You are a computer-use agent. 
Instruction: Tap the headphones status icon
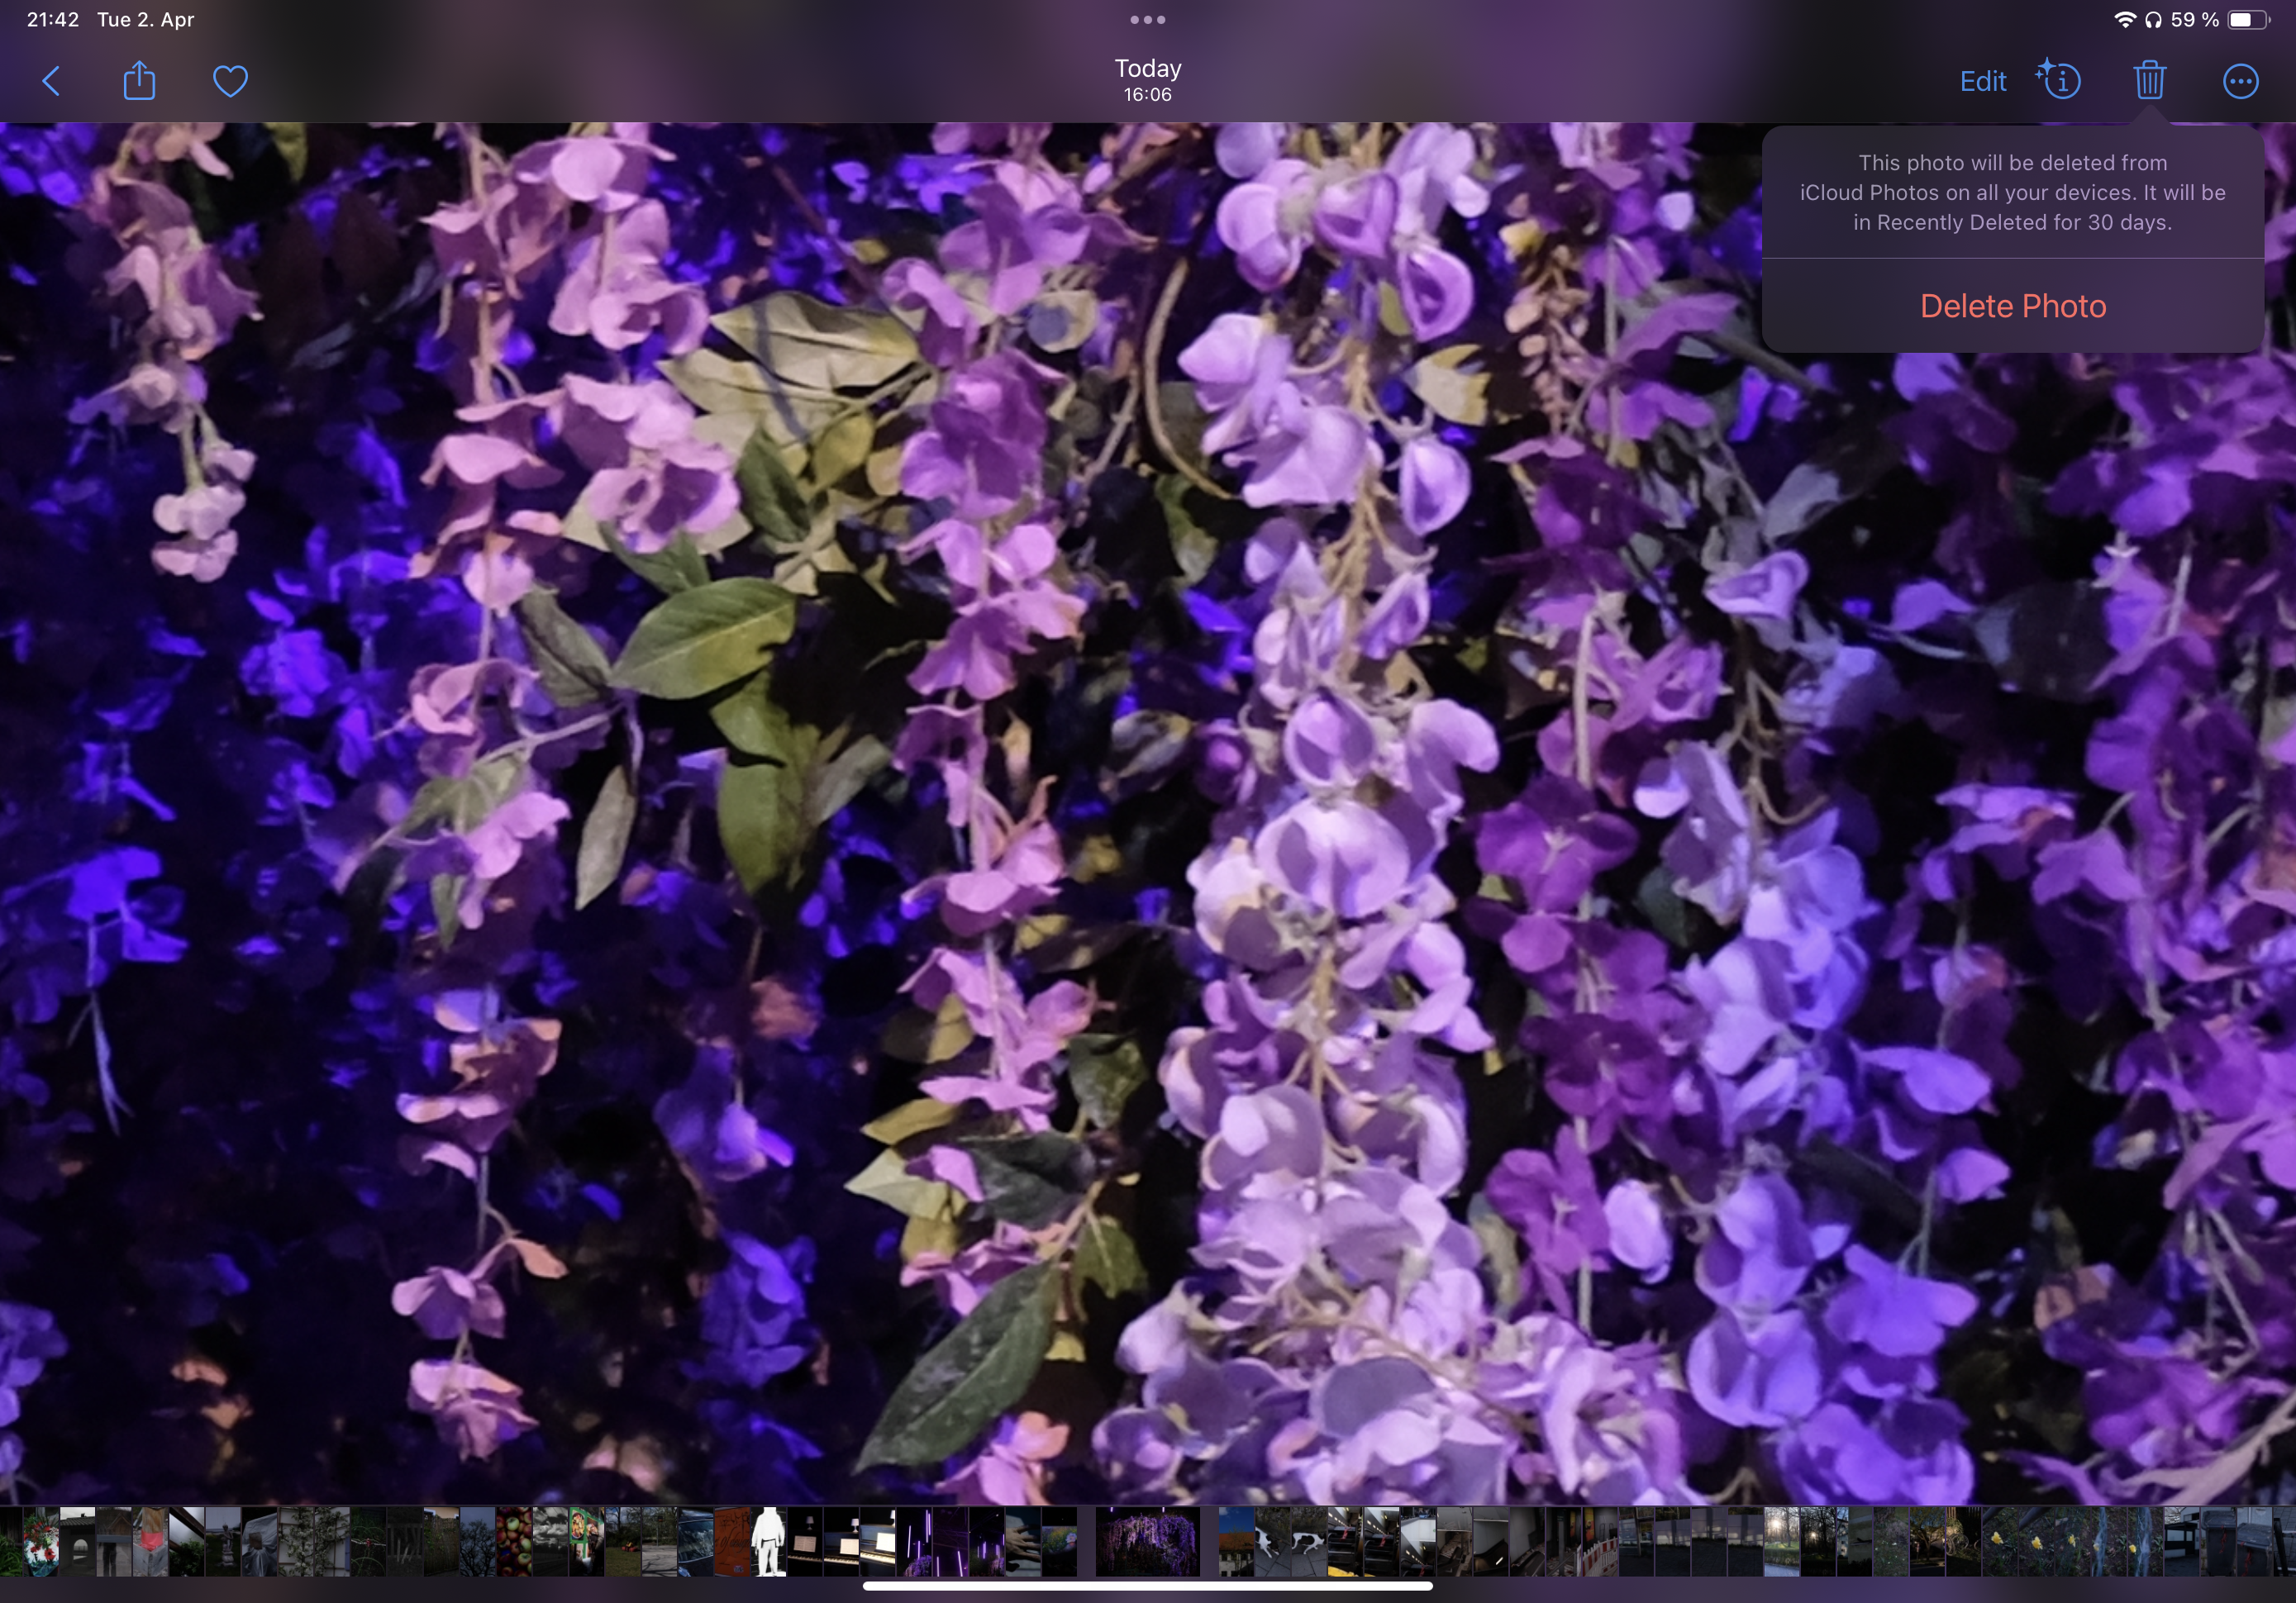pyautogui.click(x=2154, y=19)
